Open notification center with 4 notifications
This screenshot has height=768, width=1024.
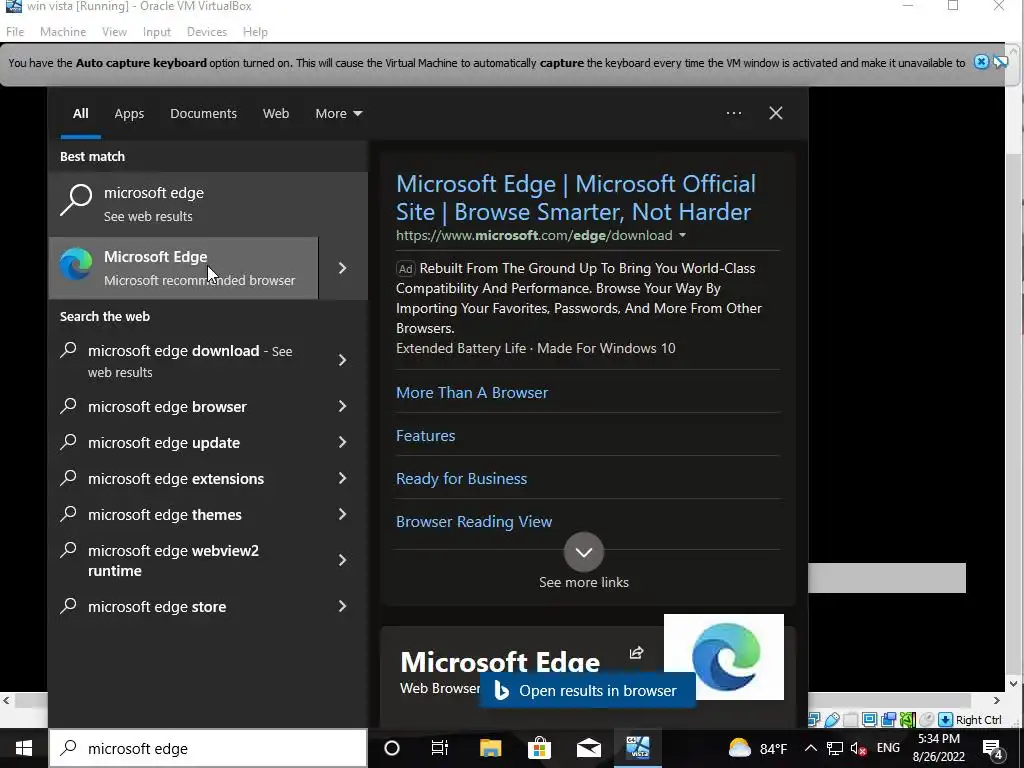tap(993, 749)
